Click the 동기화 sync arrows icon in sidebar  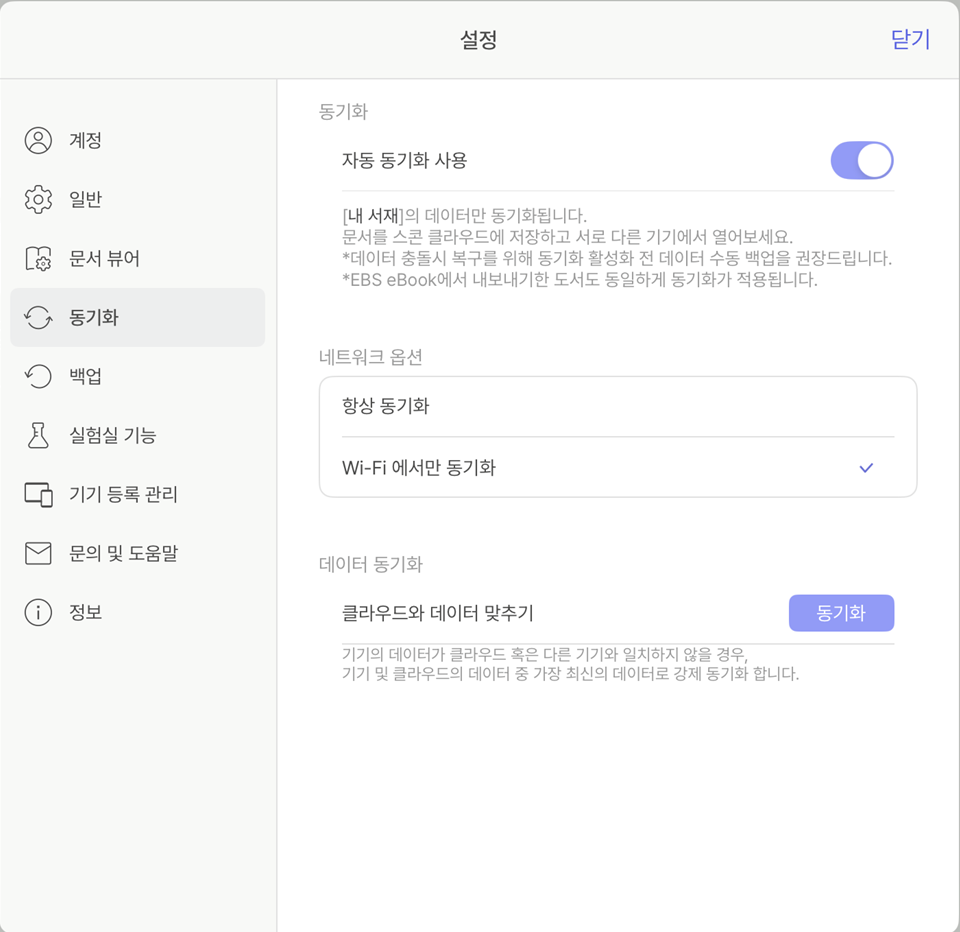38,318
